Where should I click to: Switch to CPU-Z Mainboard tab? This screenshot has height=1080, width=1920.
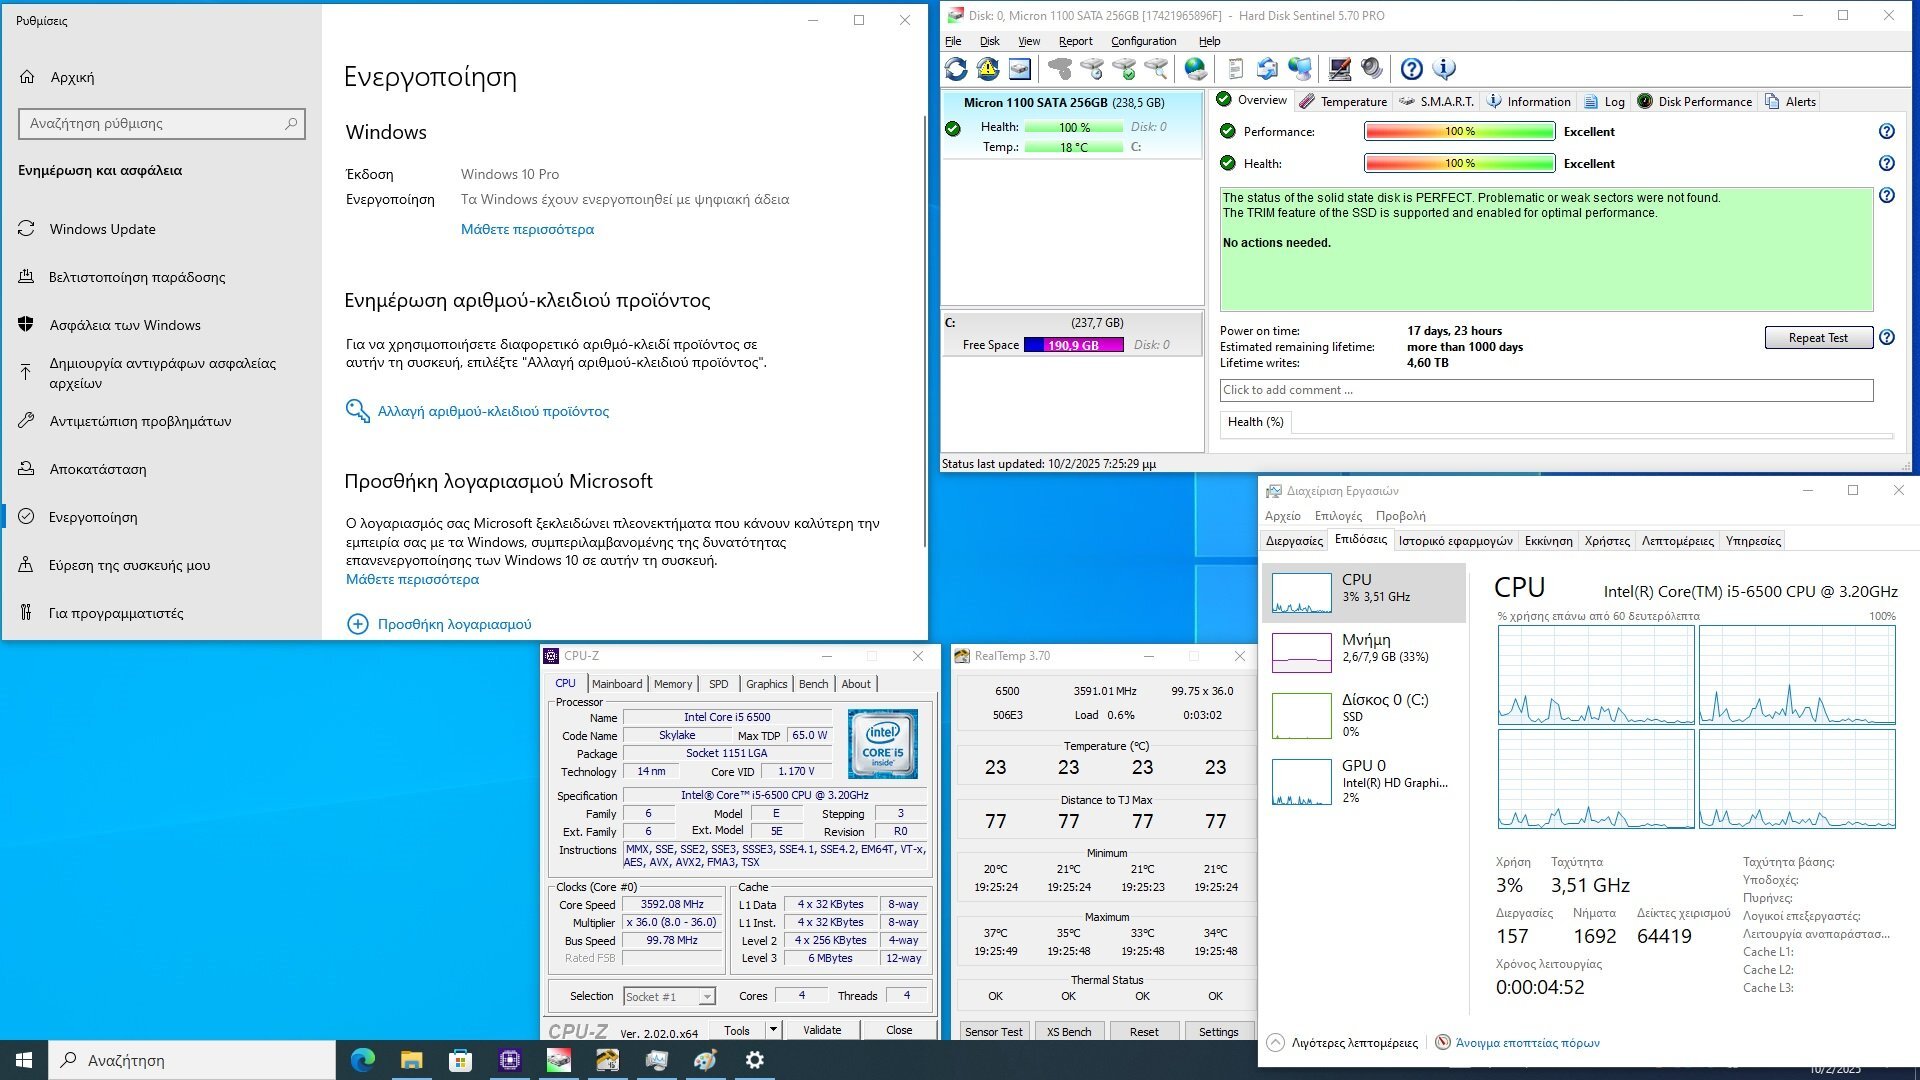click(617, 684)
